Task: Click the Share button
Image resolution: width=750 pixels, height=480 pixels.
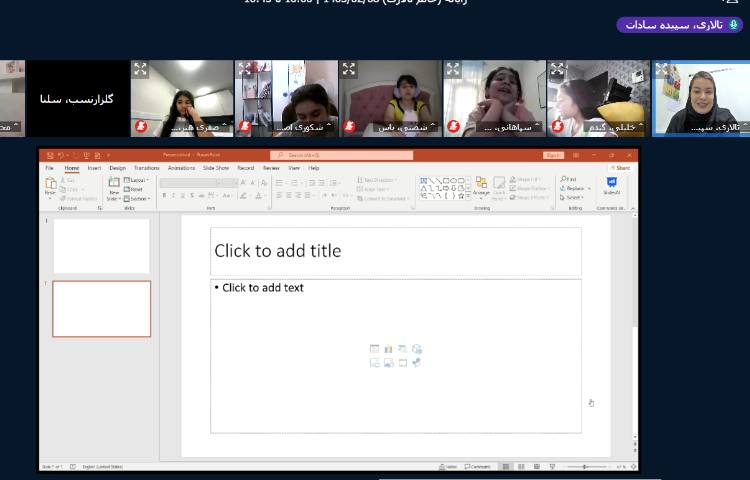Action: click(x=621, y=168)
